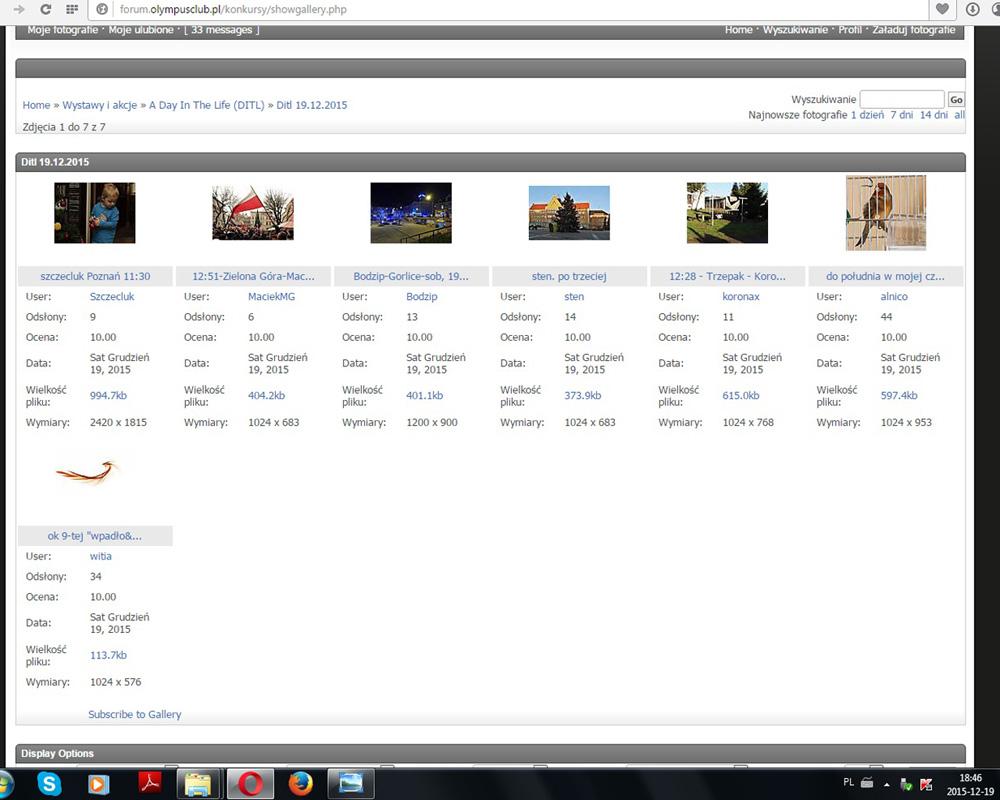This screenshot has height=800, width=1000.
Task: Open Wyszukiwanie in the top menu
Action: click(x=795, y=30)
